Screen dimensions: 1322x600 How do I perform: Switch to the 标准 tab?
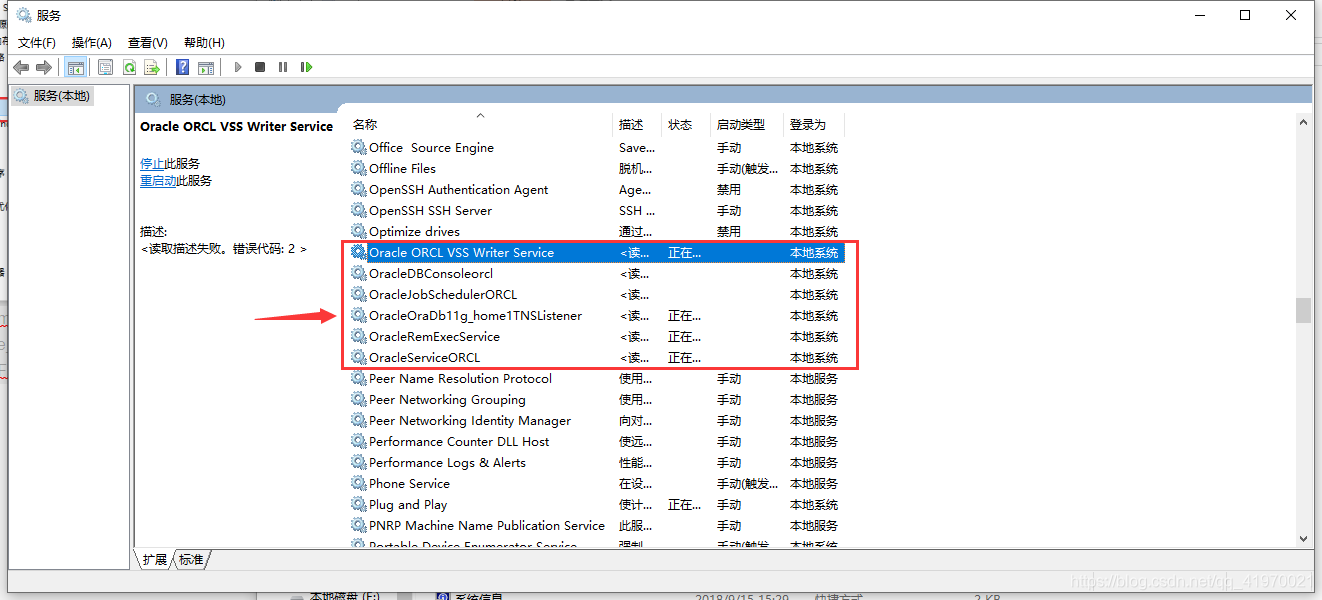click(191, 559)
